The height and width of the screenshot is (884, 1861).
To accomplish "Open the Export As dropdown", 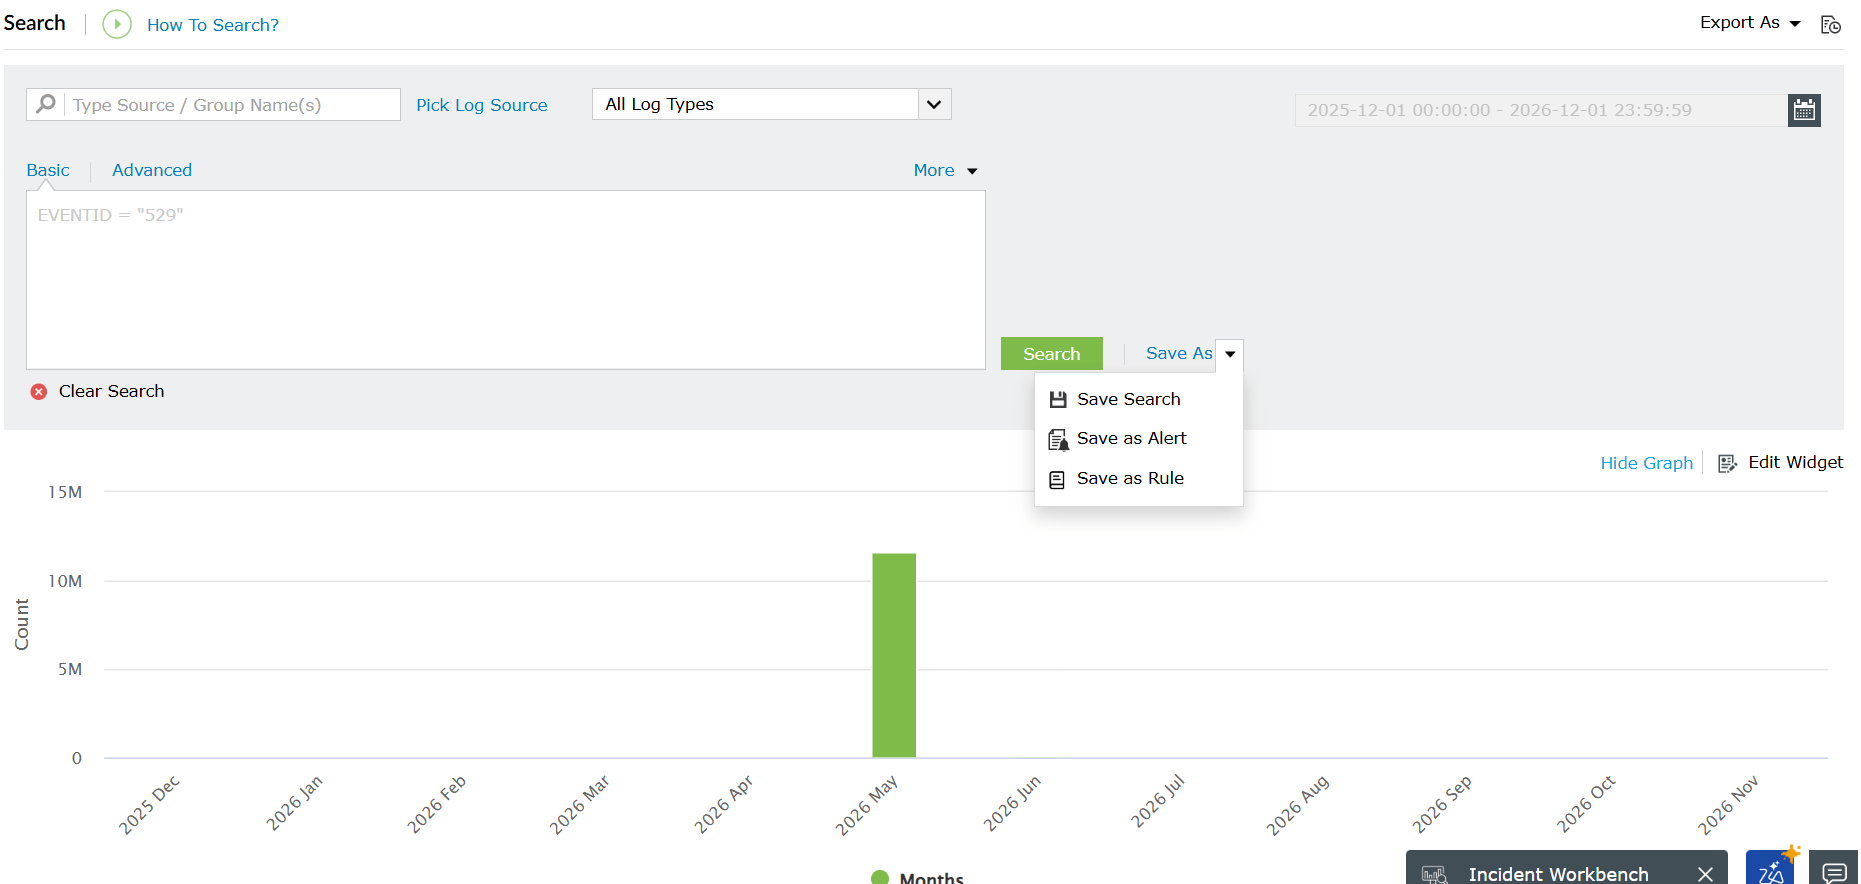I will tap(1750, 23).
